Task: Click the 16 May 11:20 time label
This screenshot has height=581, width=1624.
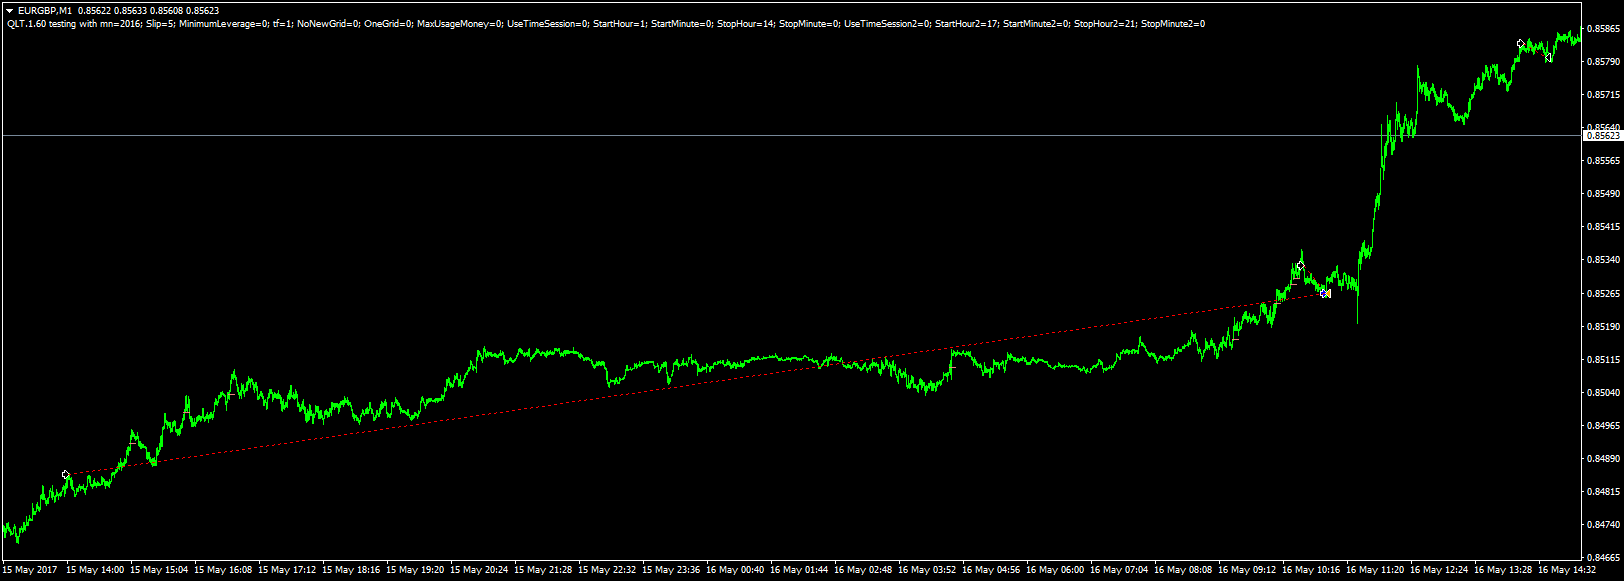Action: (1375, 570)
